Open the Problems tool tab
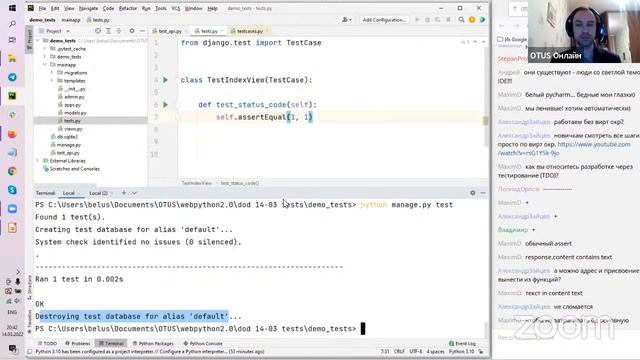640x360 pixels. [78, 343]
